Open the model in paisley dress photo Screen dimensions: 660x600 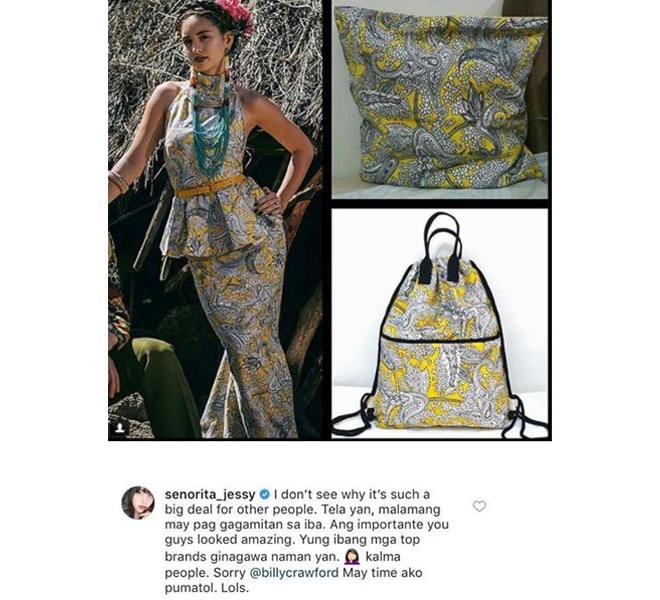[x=216, y=219]
